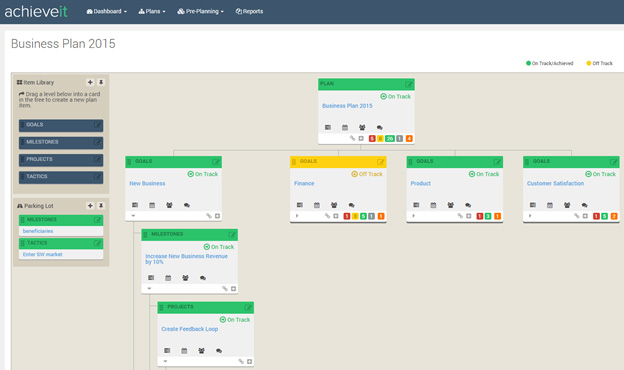Open the New Business goal
The image size is (624, 370).
pos(147,183)
